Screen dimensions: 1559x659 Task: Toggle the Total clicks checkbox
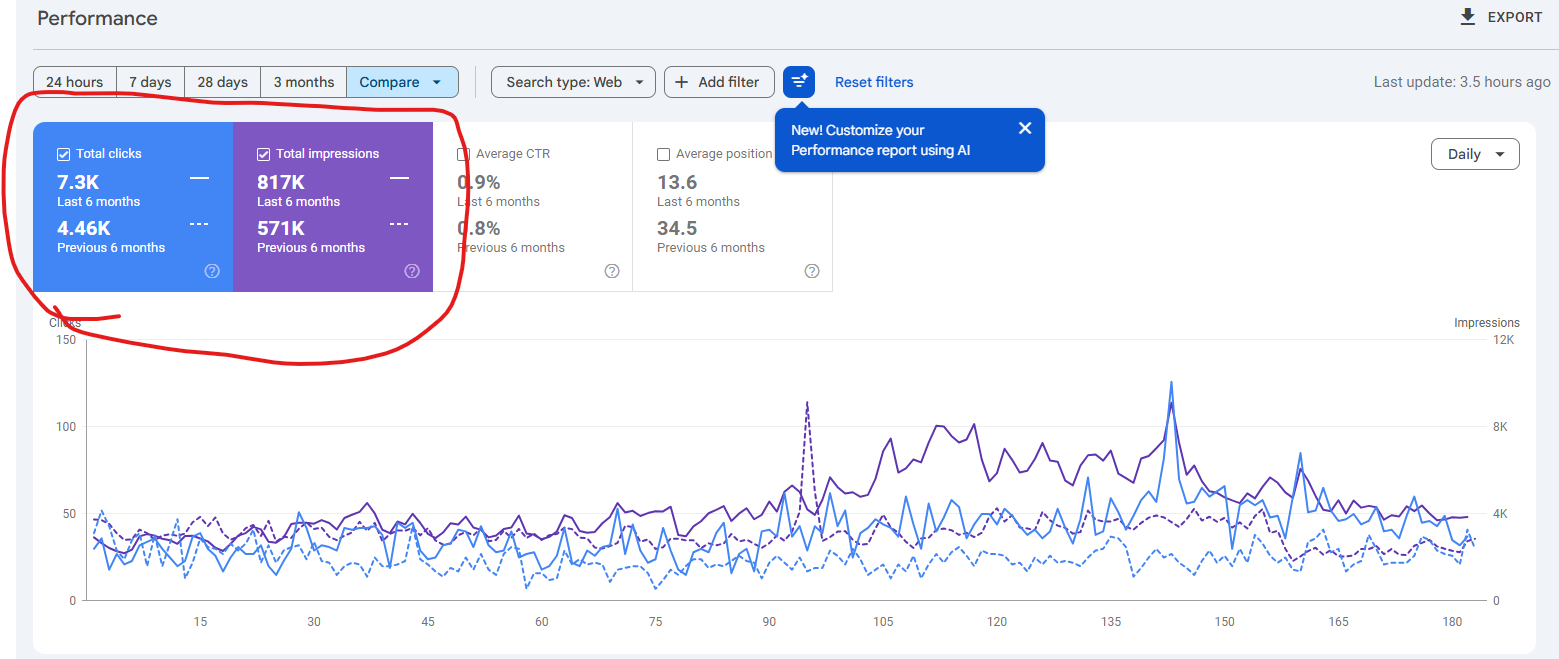(64, 154)
